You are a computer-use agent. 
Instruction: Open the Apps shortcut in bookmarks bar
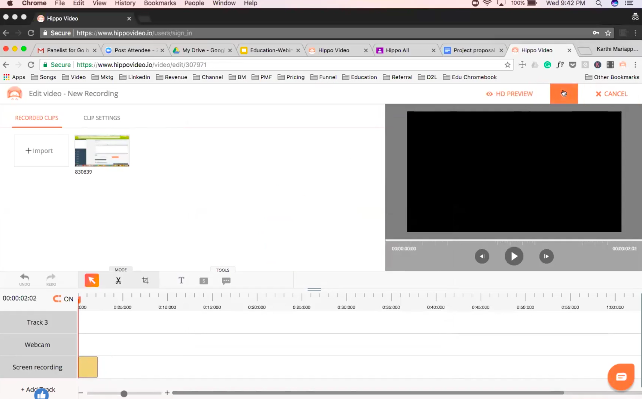click(x=14, y=77)
